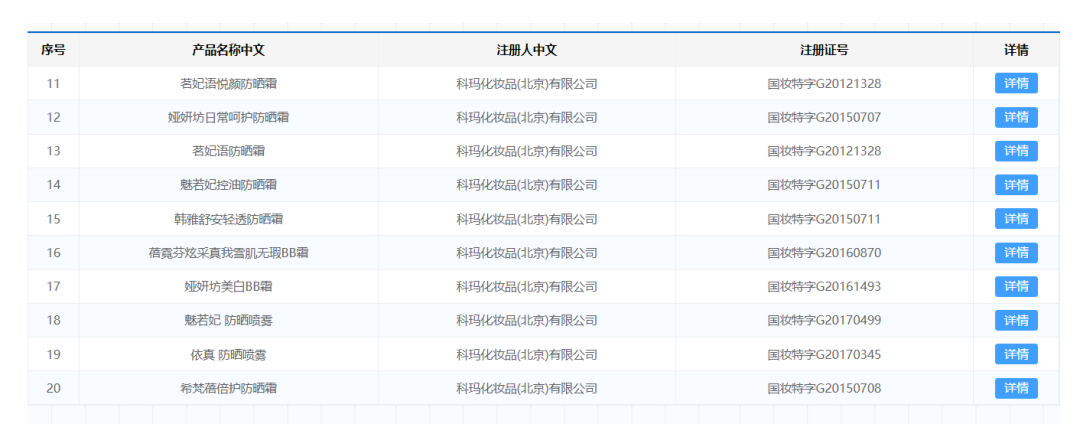This screenshot has height=424, width=1080.
Task: Click registration number 国妆特字G20170499
Action: pos(824,321)
